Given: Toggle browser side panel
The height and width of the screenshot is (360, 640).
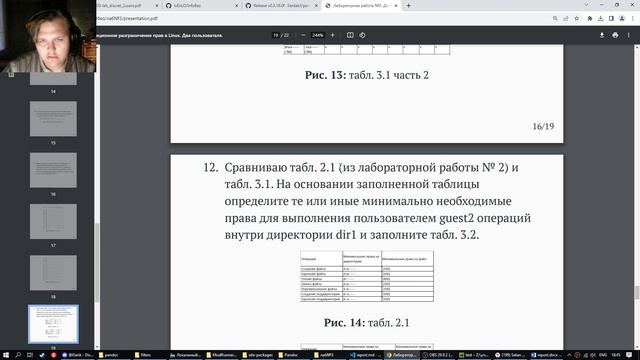Looking at the screenshot, I should (x=611, y=18).
